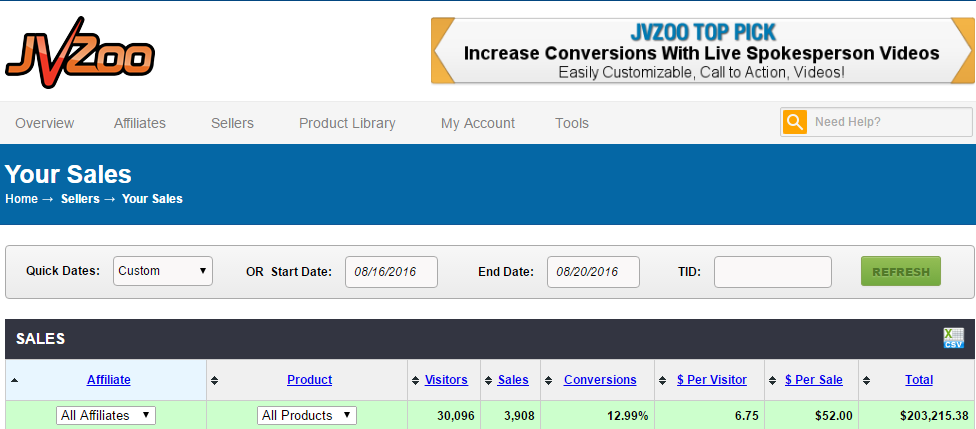Click the Your Sales page heading
The height and width of the screenshot is (429, 976).
coord(68,174)
